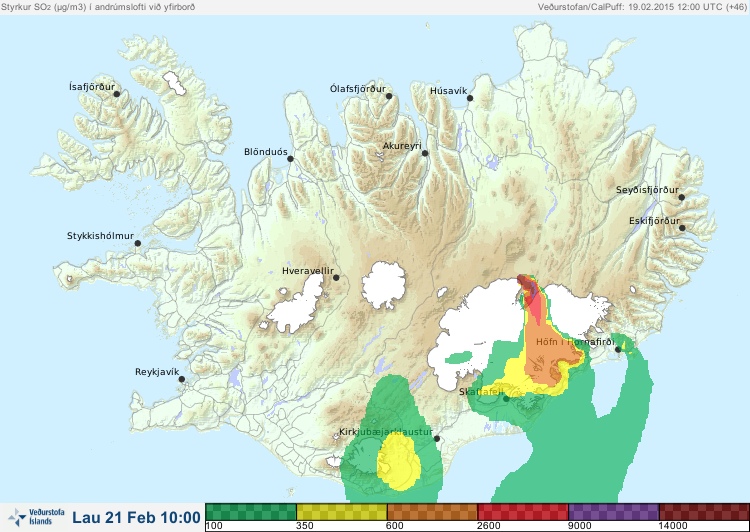
Task: Select the red 2600 legend swatch
Action: 523,512
